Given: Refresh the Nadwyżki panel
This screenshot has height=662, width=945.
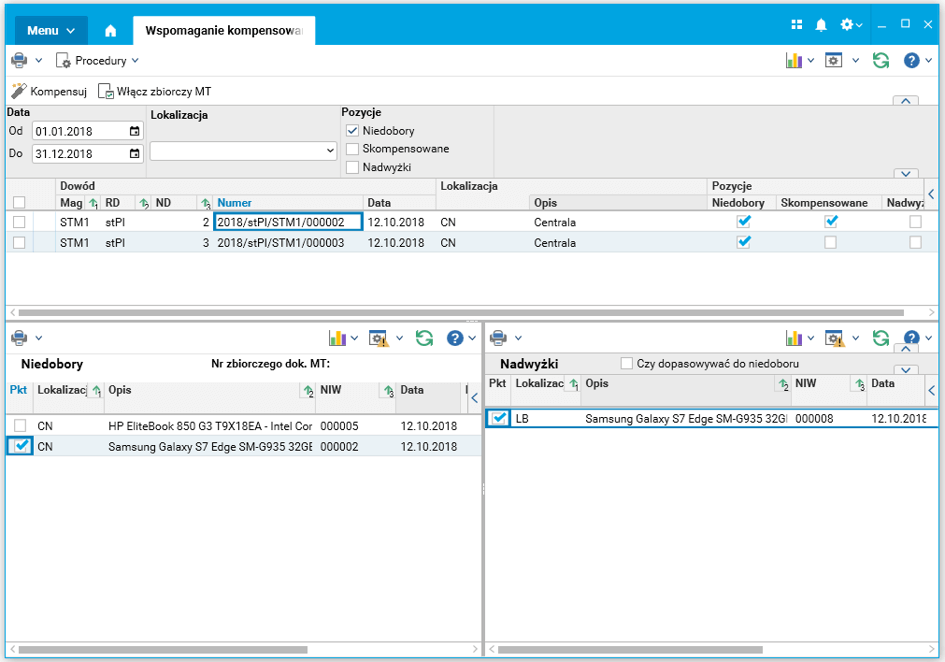Looking at the screenshot, I should point(880,338).
